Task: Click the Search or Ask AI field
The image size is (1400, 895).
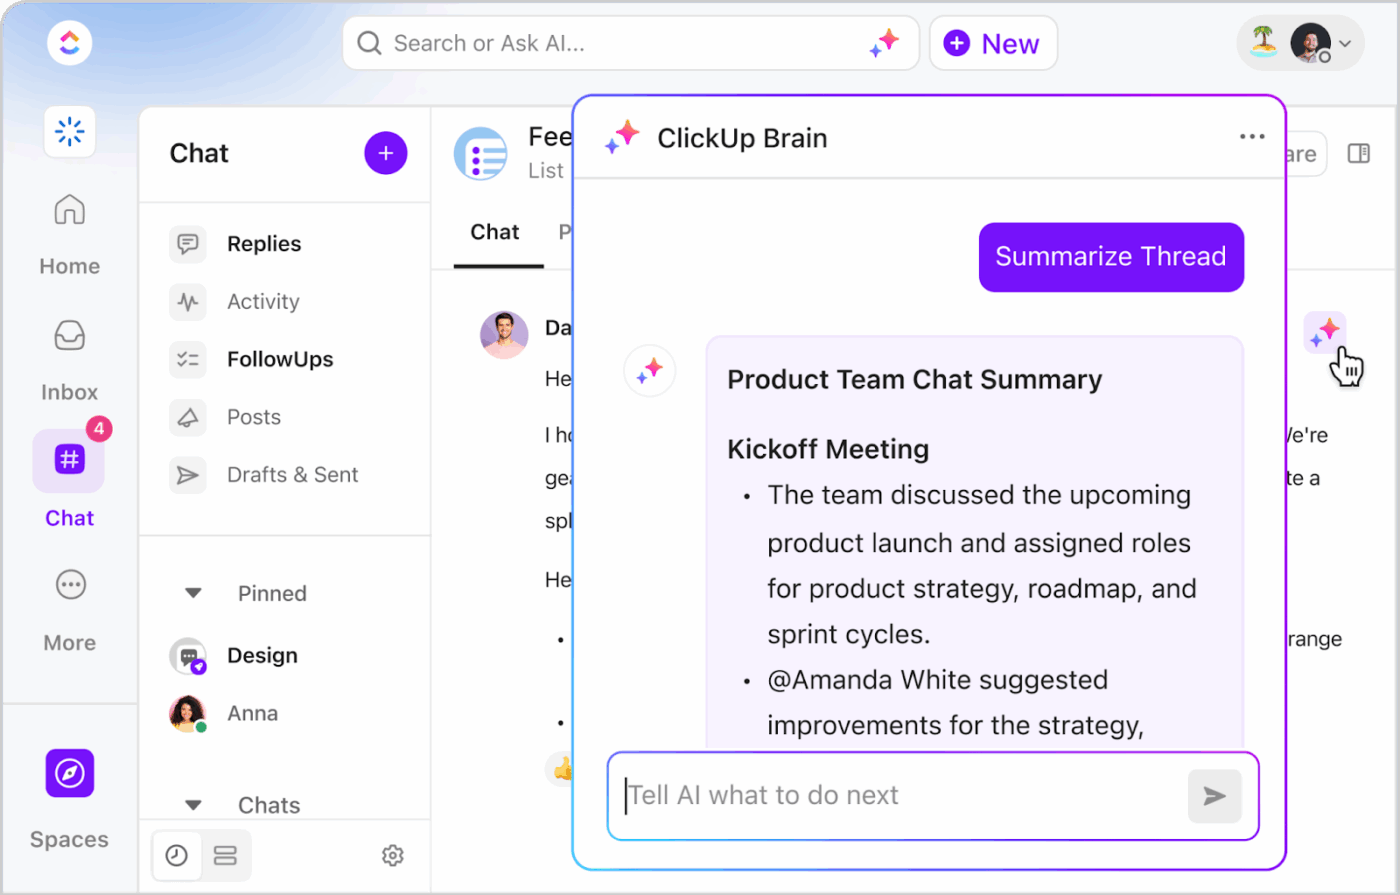Action: click(631, 43)
